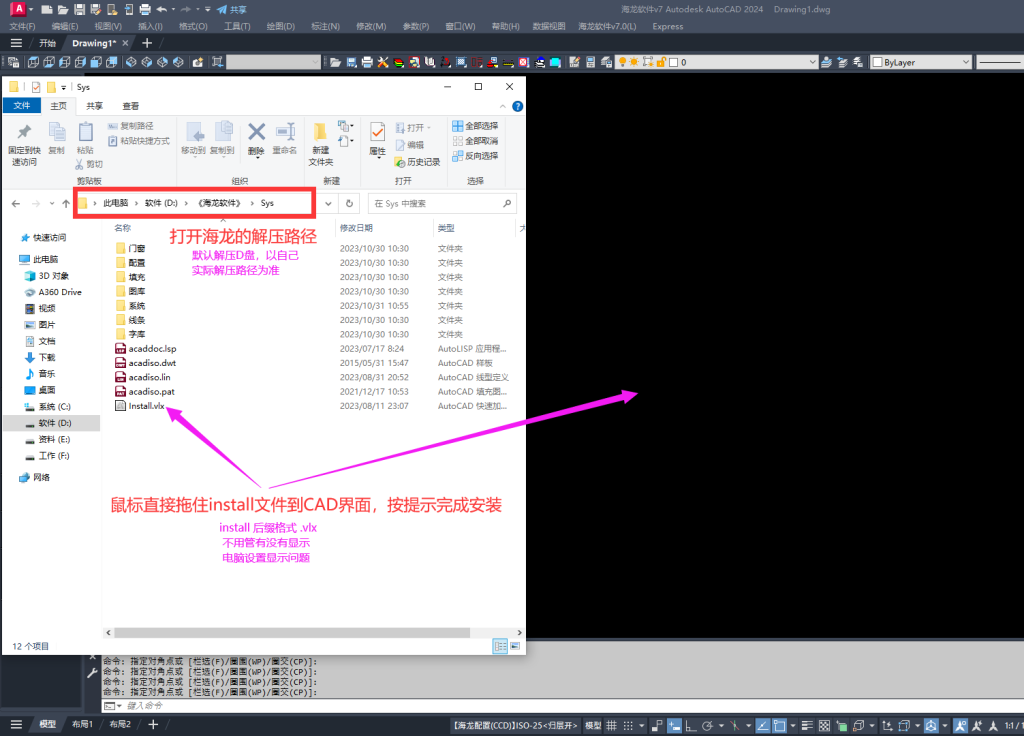Click the layer properties icon left of layer dropdown
1024x736 pixels.
tap(606, 62)
